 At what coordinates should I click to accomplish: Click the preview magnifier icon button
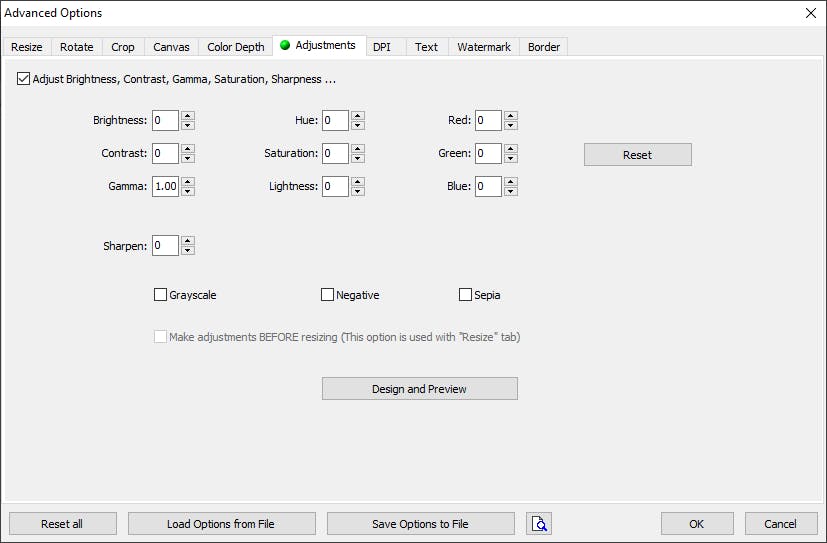point(539,524)
